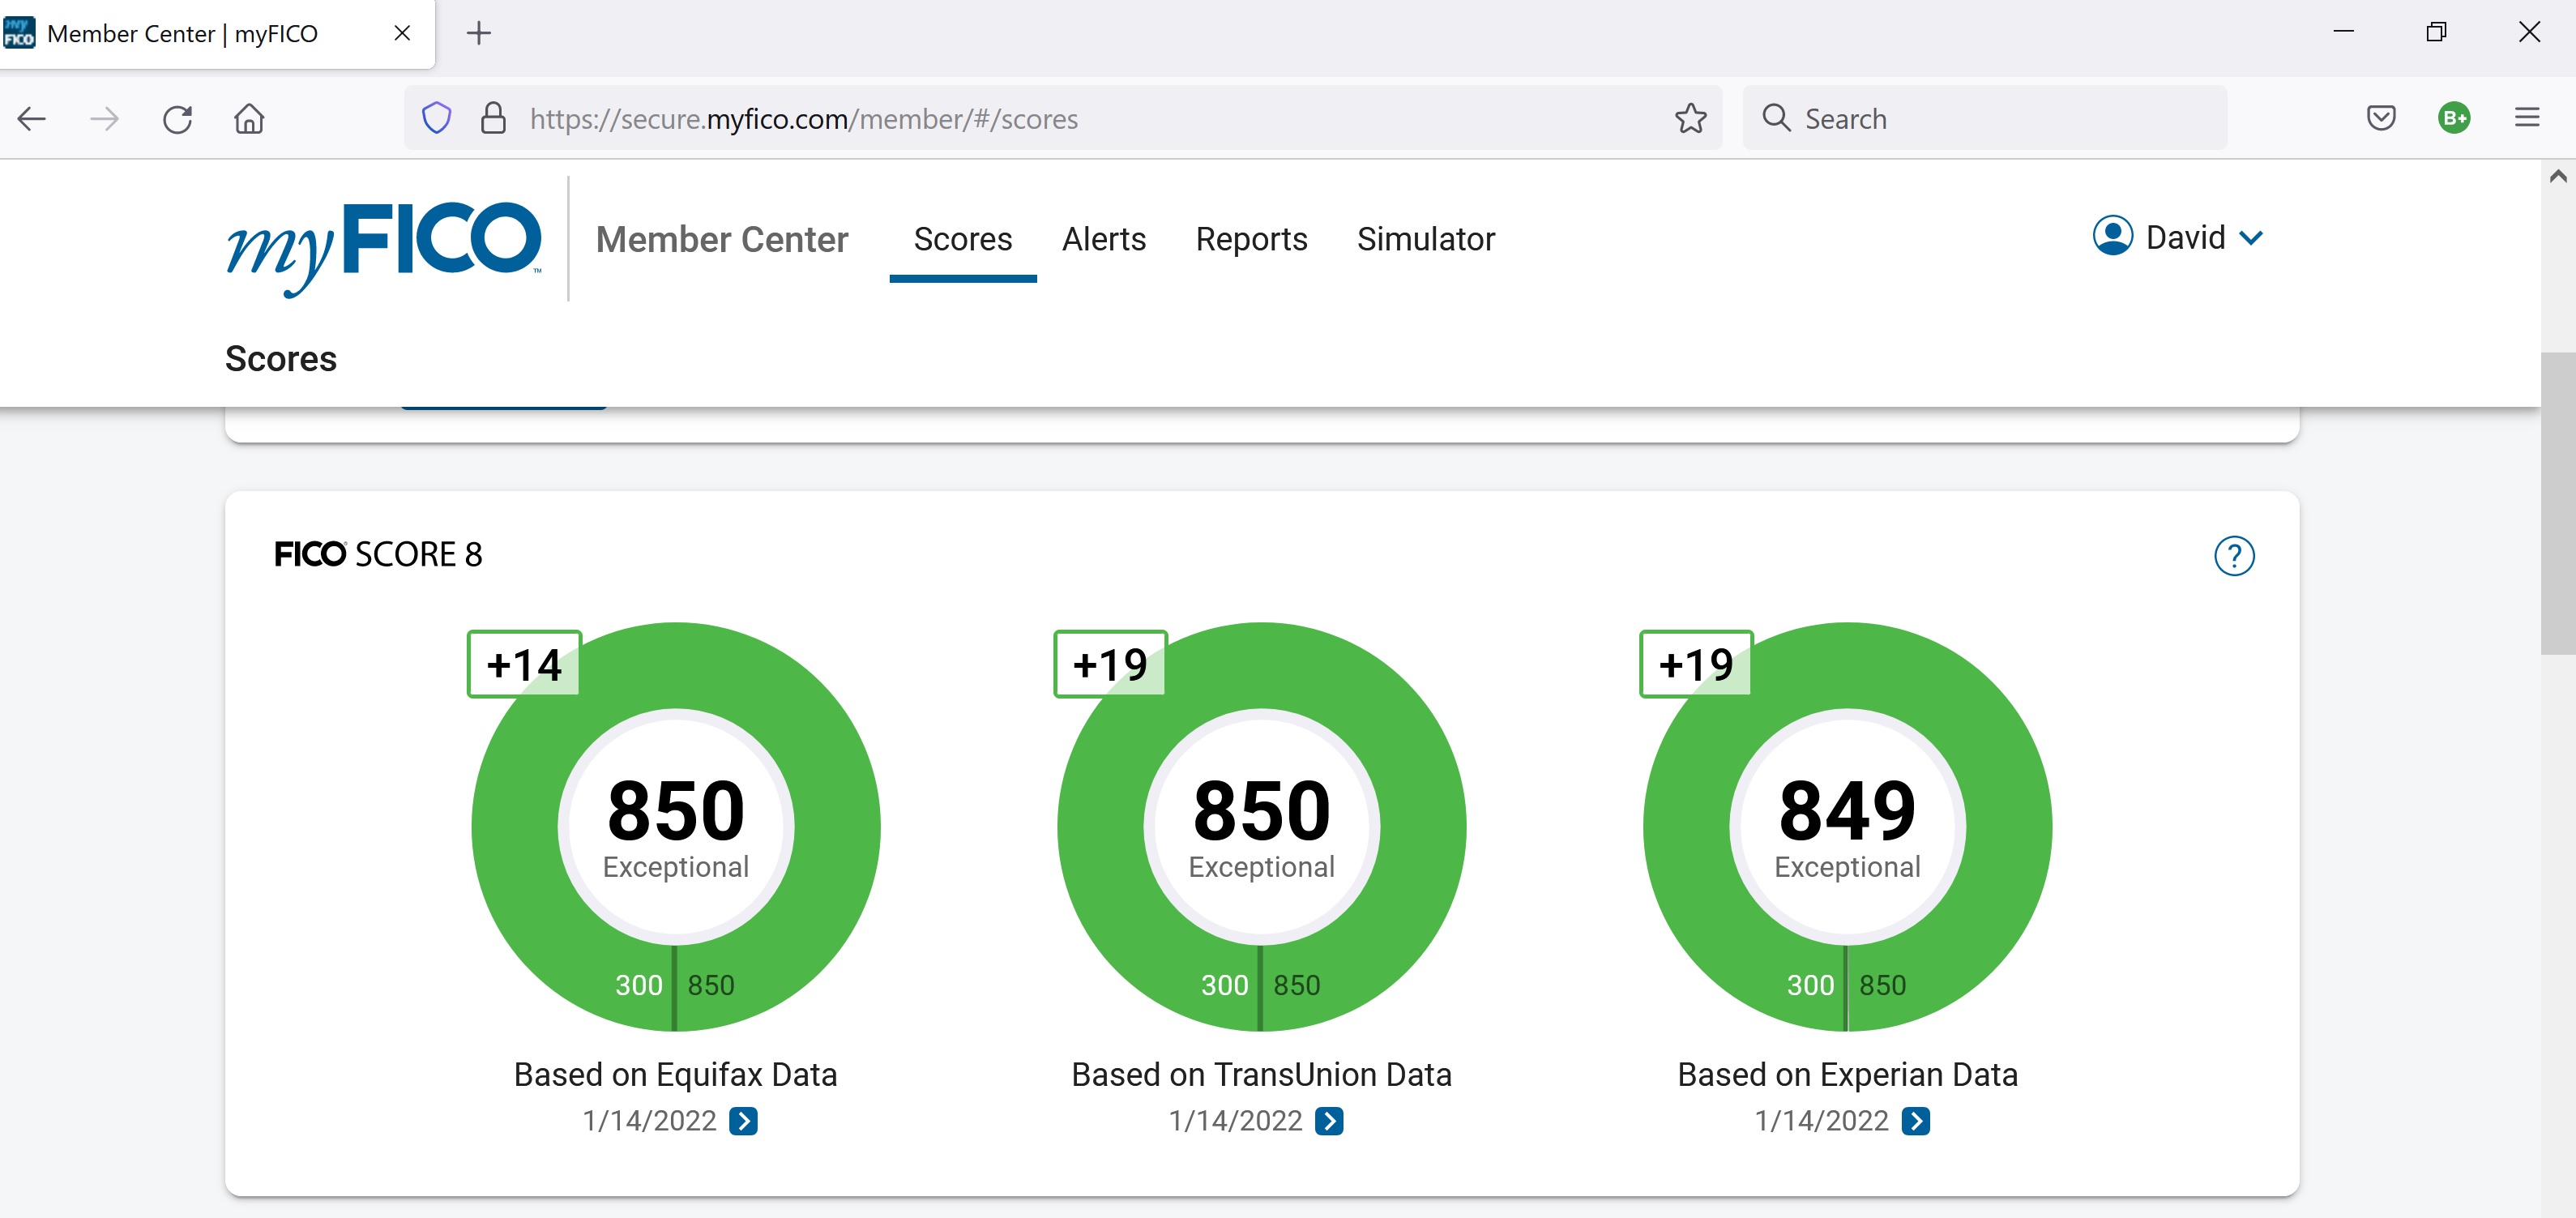Open Experian report arrow next to 1/14/2022
This screenshot has width=2576, height=1218.
pyautogui.click(x=1915, y=1121)
